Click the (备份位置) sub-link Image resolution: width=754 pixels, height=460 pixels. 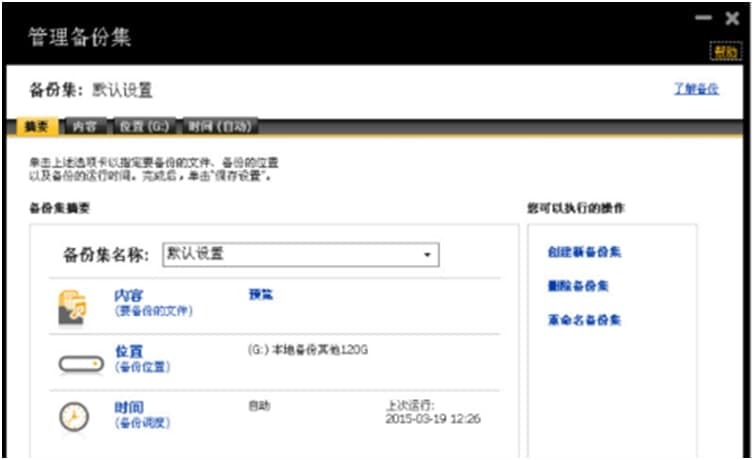(x=143, y=367)
